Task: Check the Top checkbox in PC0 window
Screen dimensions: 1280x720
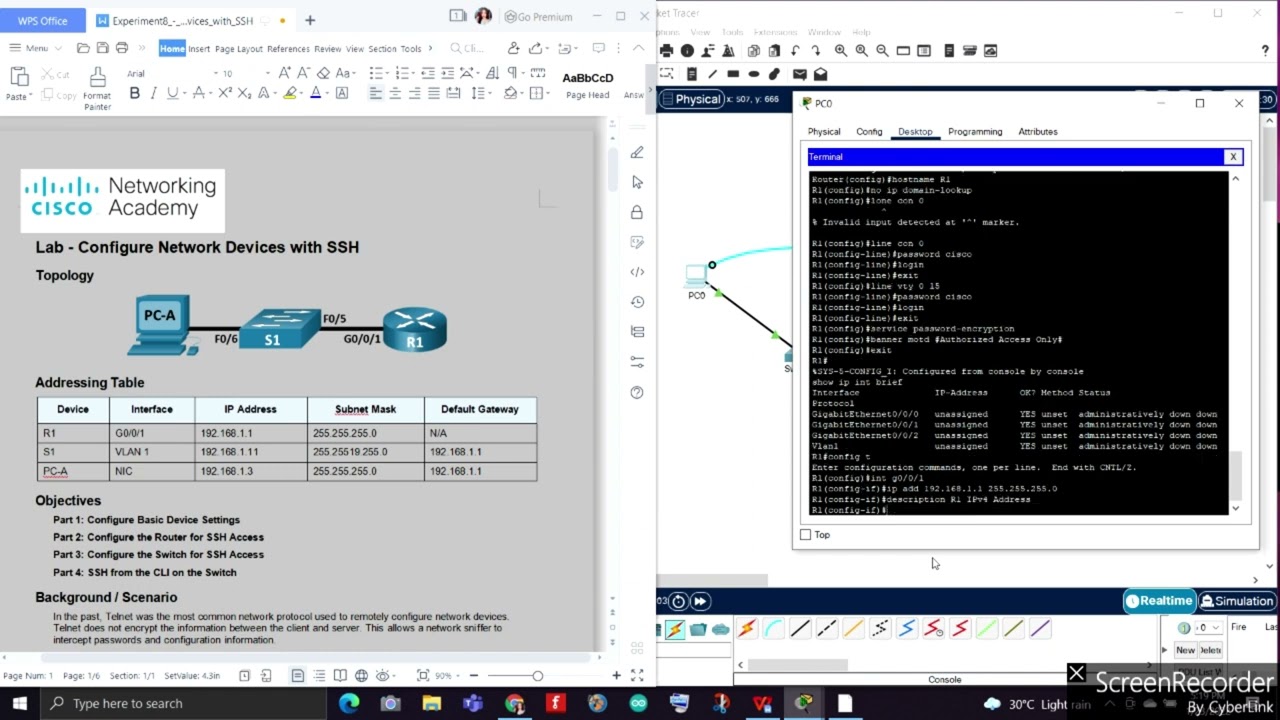Action: (806, 535)
